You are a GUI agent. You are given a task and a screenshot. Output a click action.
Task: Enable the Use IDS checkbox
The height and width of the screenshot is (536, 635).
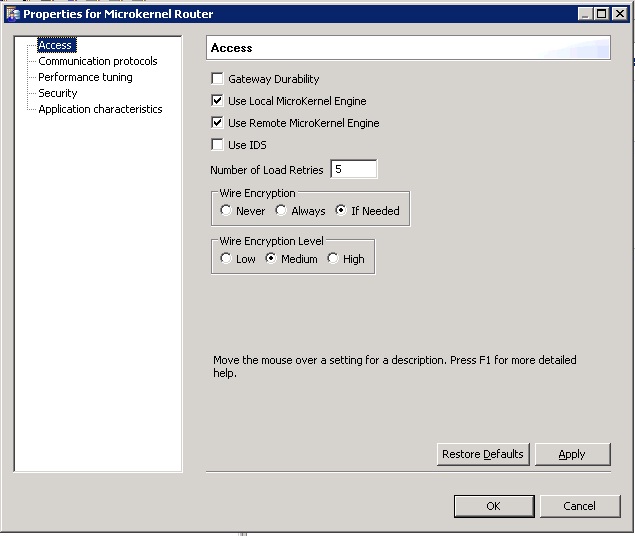(x=217, y=144)
